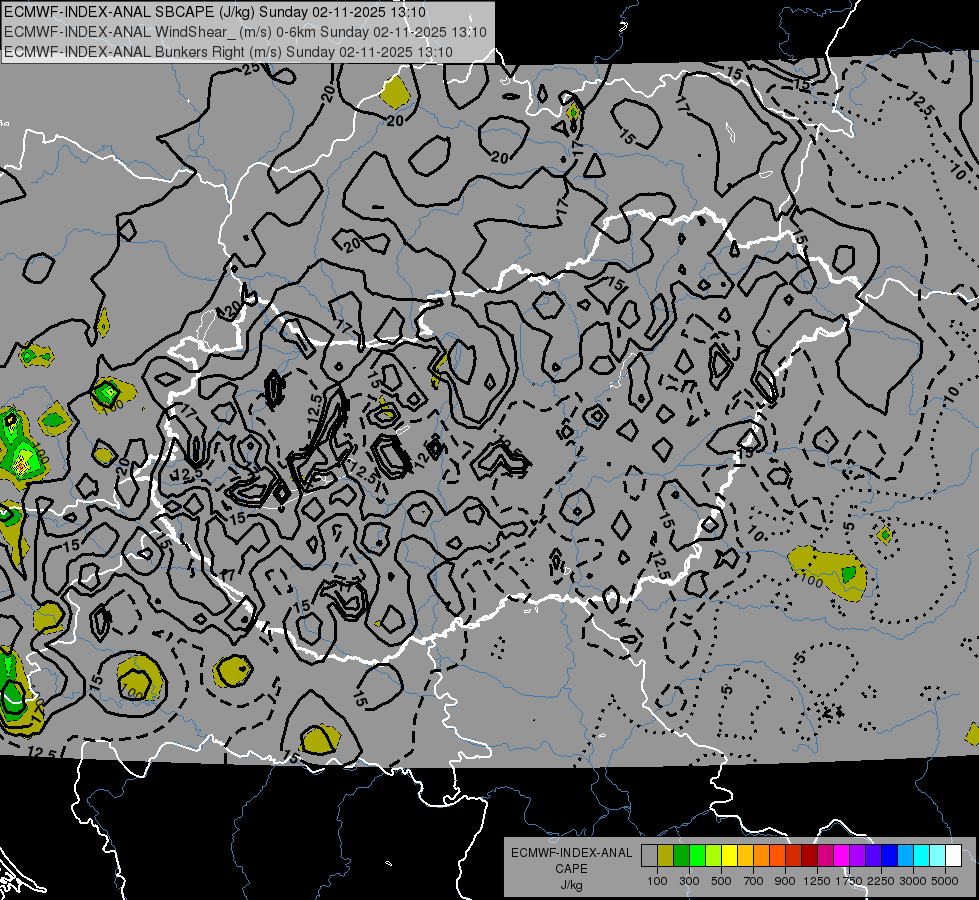Viewport: 979px width, 900px height.
Task: Click the 900 value under the color bar
Action: click(785, 881)
